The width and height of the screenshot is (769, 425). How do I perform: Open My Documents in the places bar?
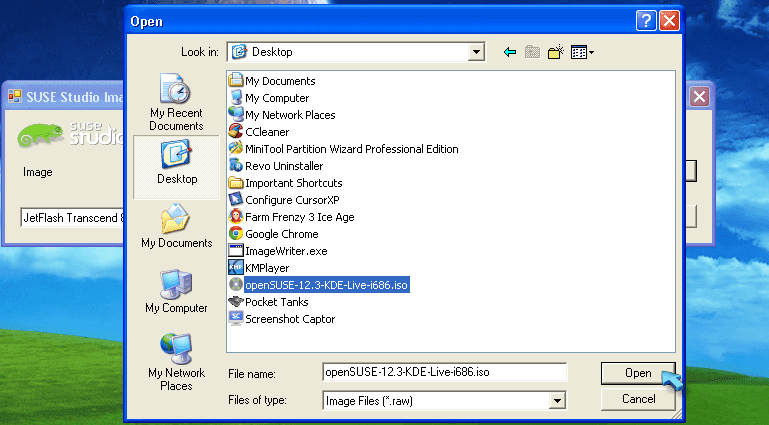pyautogui.click(x=177, y=226)
